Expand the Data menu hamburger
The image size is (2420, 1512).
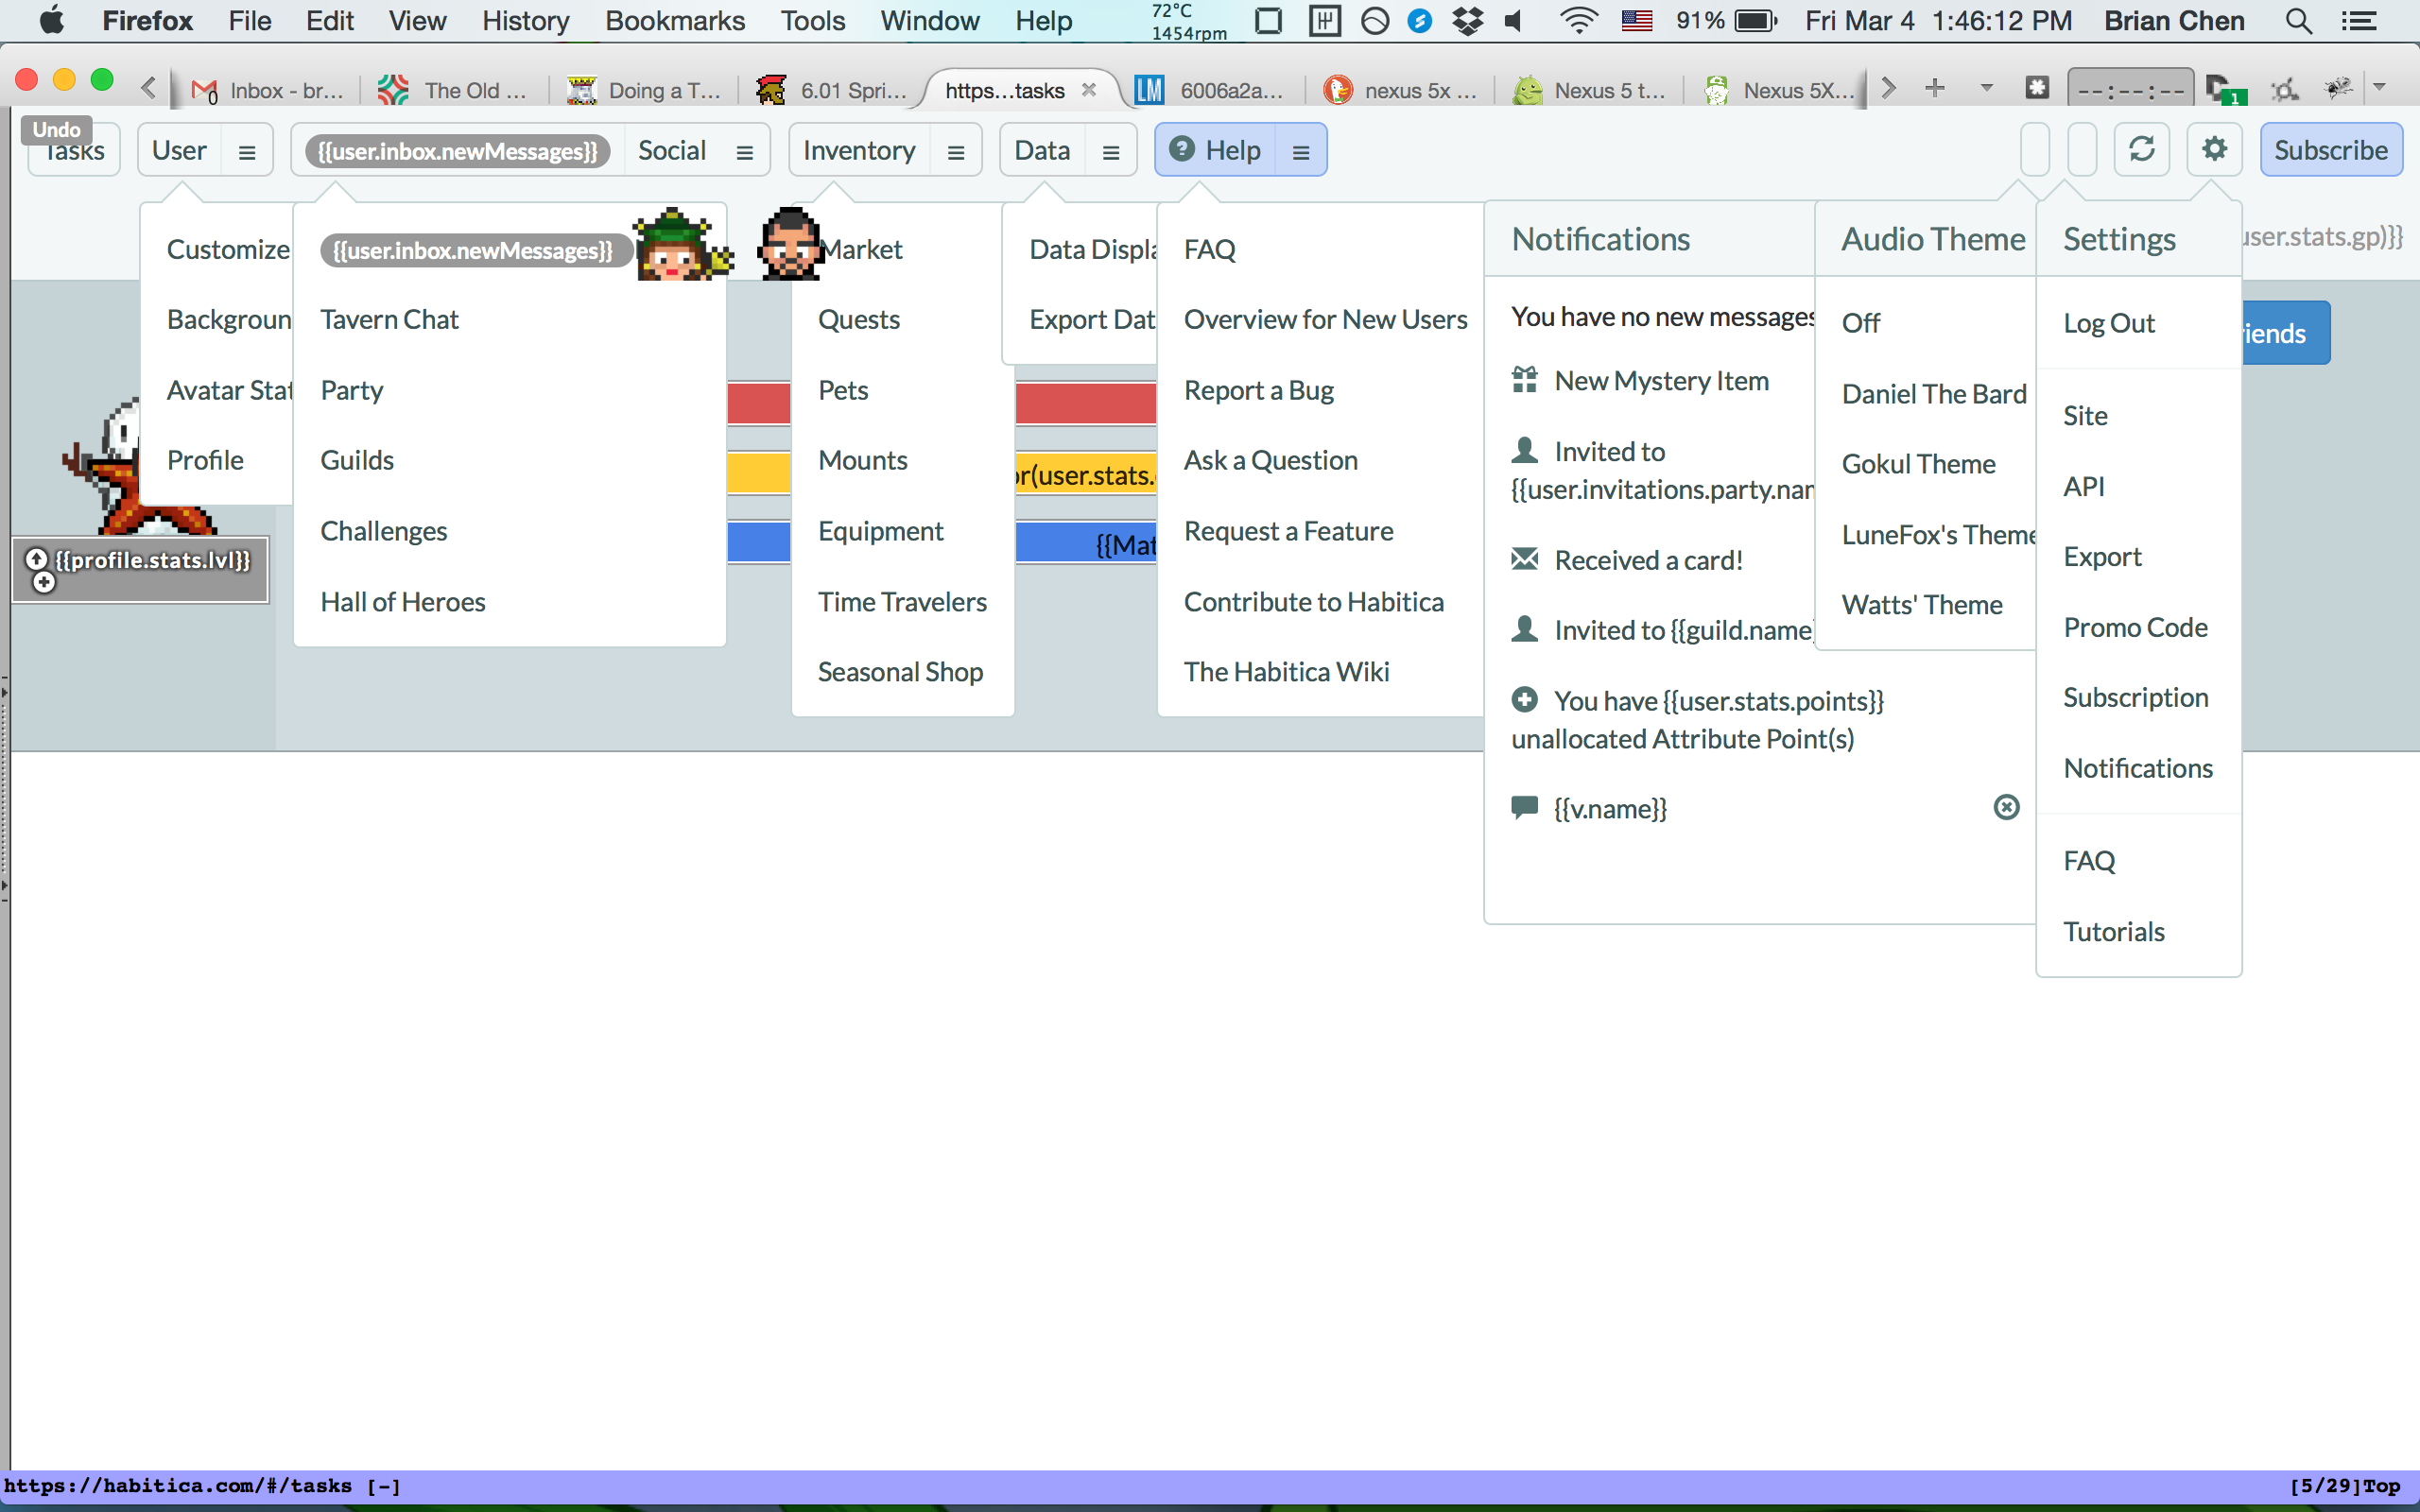(x=1110, y=152)
